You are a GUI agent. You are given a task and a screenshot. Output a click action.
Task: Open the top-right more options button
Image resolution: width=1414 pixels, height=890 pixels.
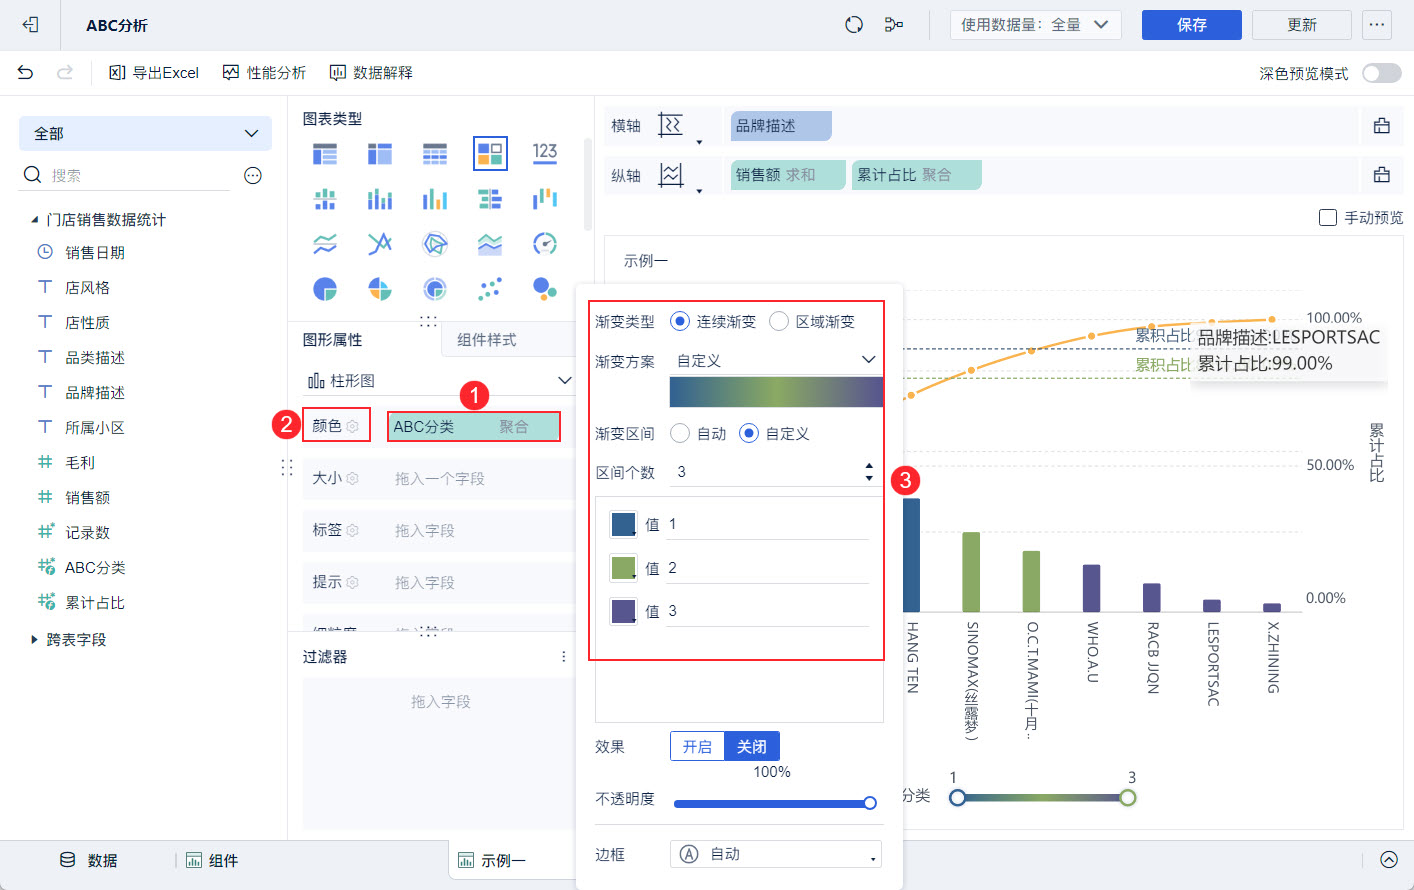pos(1377,25)
